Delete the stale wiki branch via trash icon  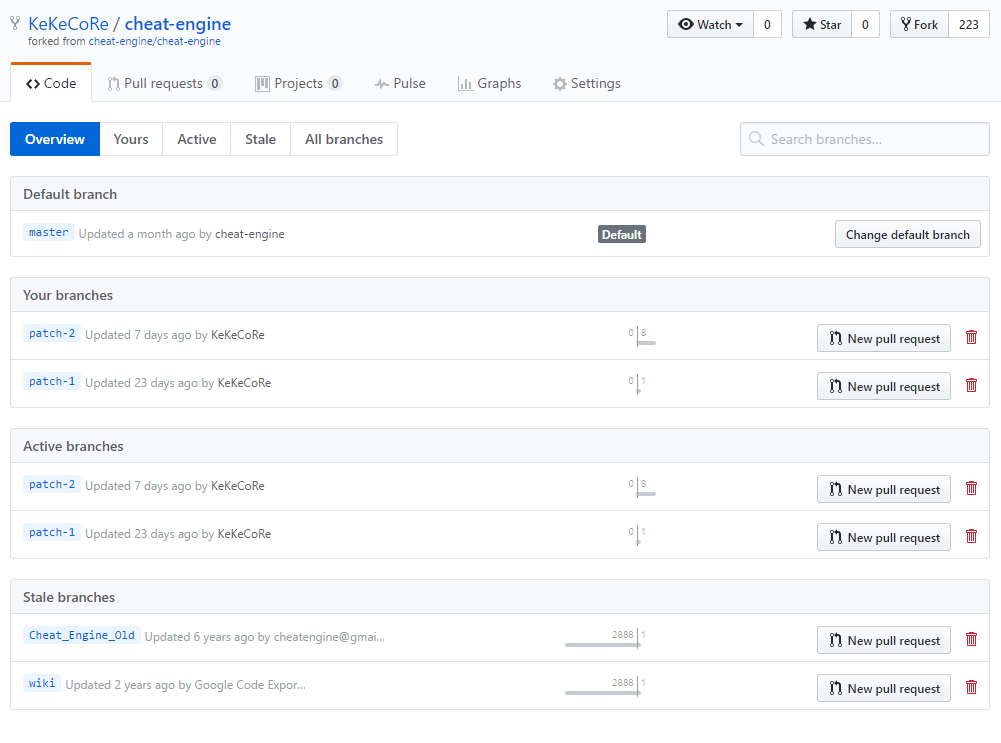coord(971,687)
